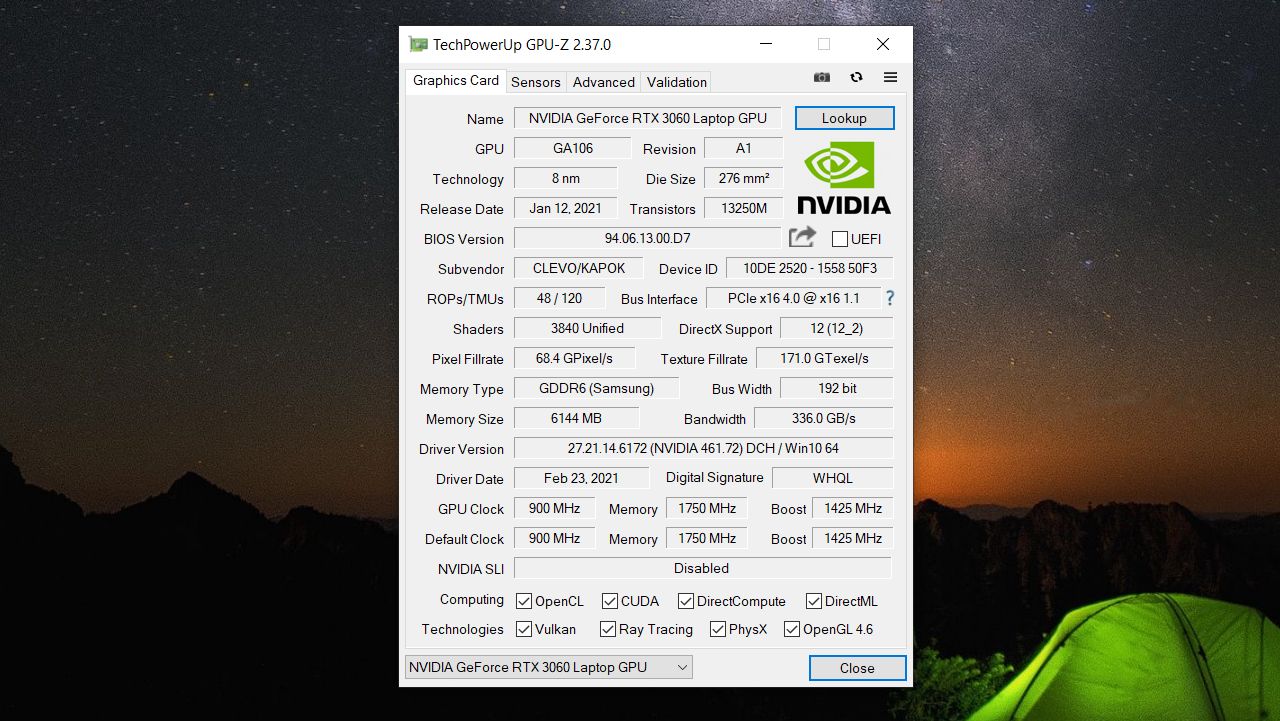The width and height of the screenshot is (1280, 721).
Task: Toggle the CUDA checkbox
Action: click(609, 601)
